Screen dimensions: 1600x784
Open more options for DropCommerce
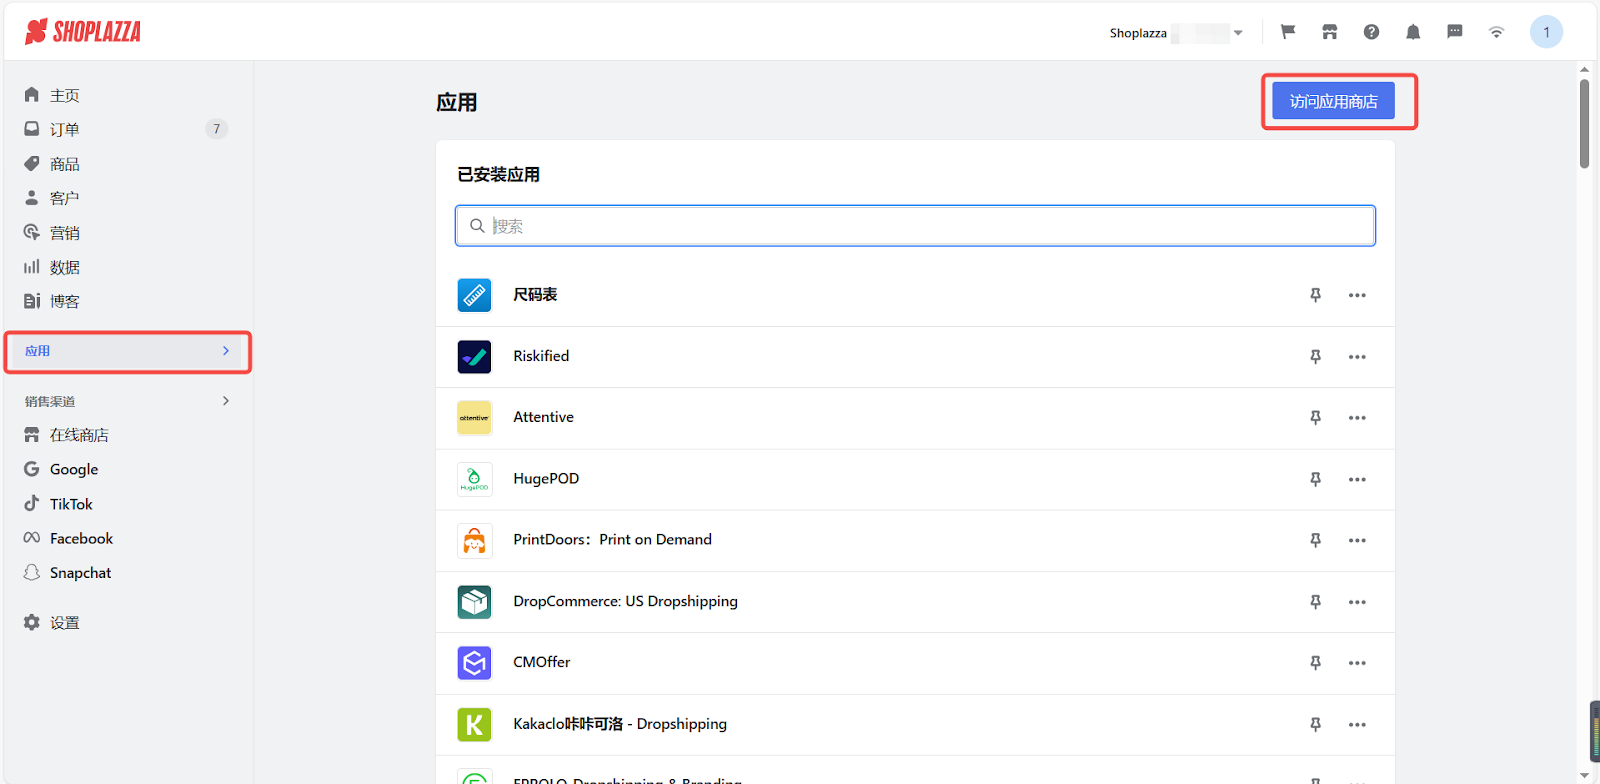(1357, 602)
